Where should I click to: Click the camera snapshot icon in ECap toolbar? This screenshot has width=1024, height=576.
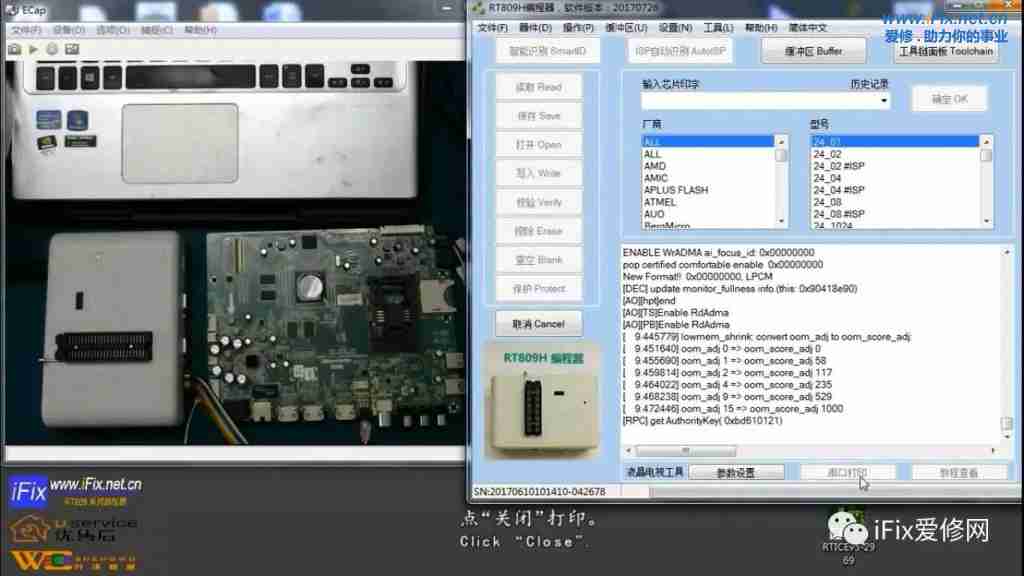15,48
